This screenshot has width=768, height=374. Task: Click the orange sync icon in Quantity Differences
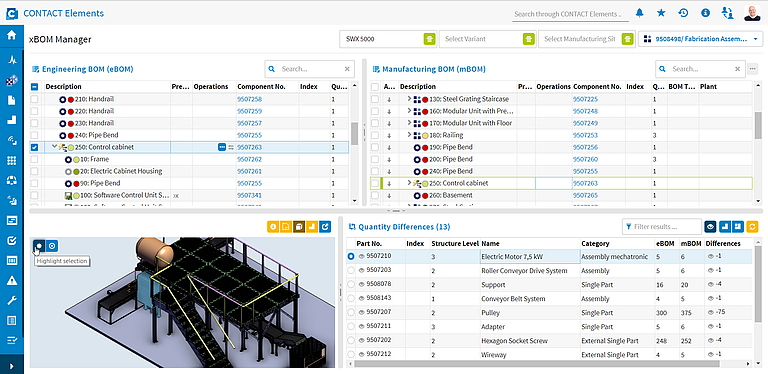[752, 227]
